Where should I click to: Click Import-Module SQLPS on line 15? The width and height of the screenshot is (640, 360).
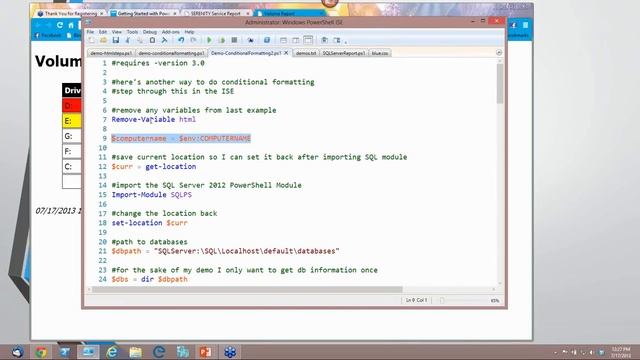coord(151,195)
